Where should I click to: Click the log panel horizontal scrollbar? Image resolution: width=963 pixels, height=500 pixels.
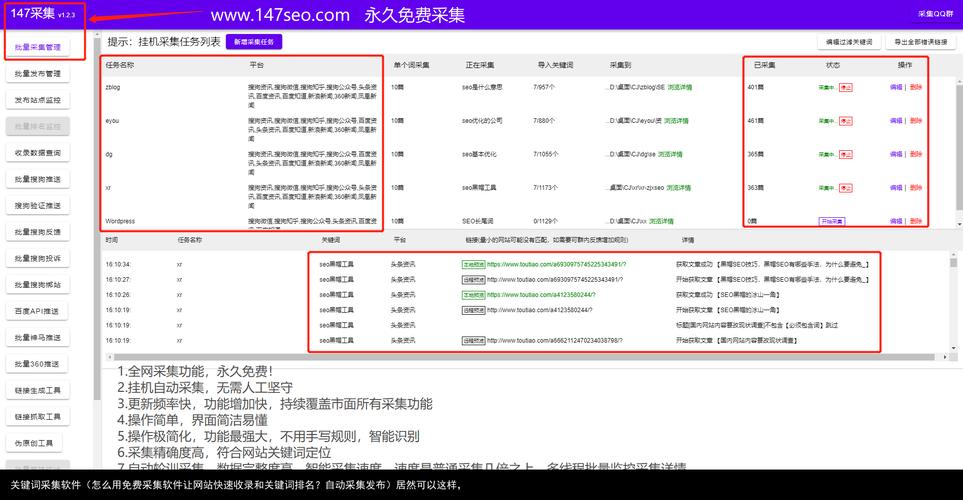[x=524, y=357]
